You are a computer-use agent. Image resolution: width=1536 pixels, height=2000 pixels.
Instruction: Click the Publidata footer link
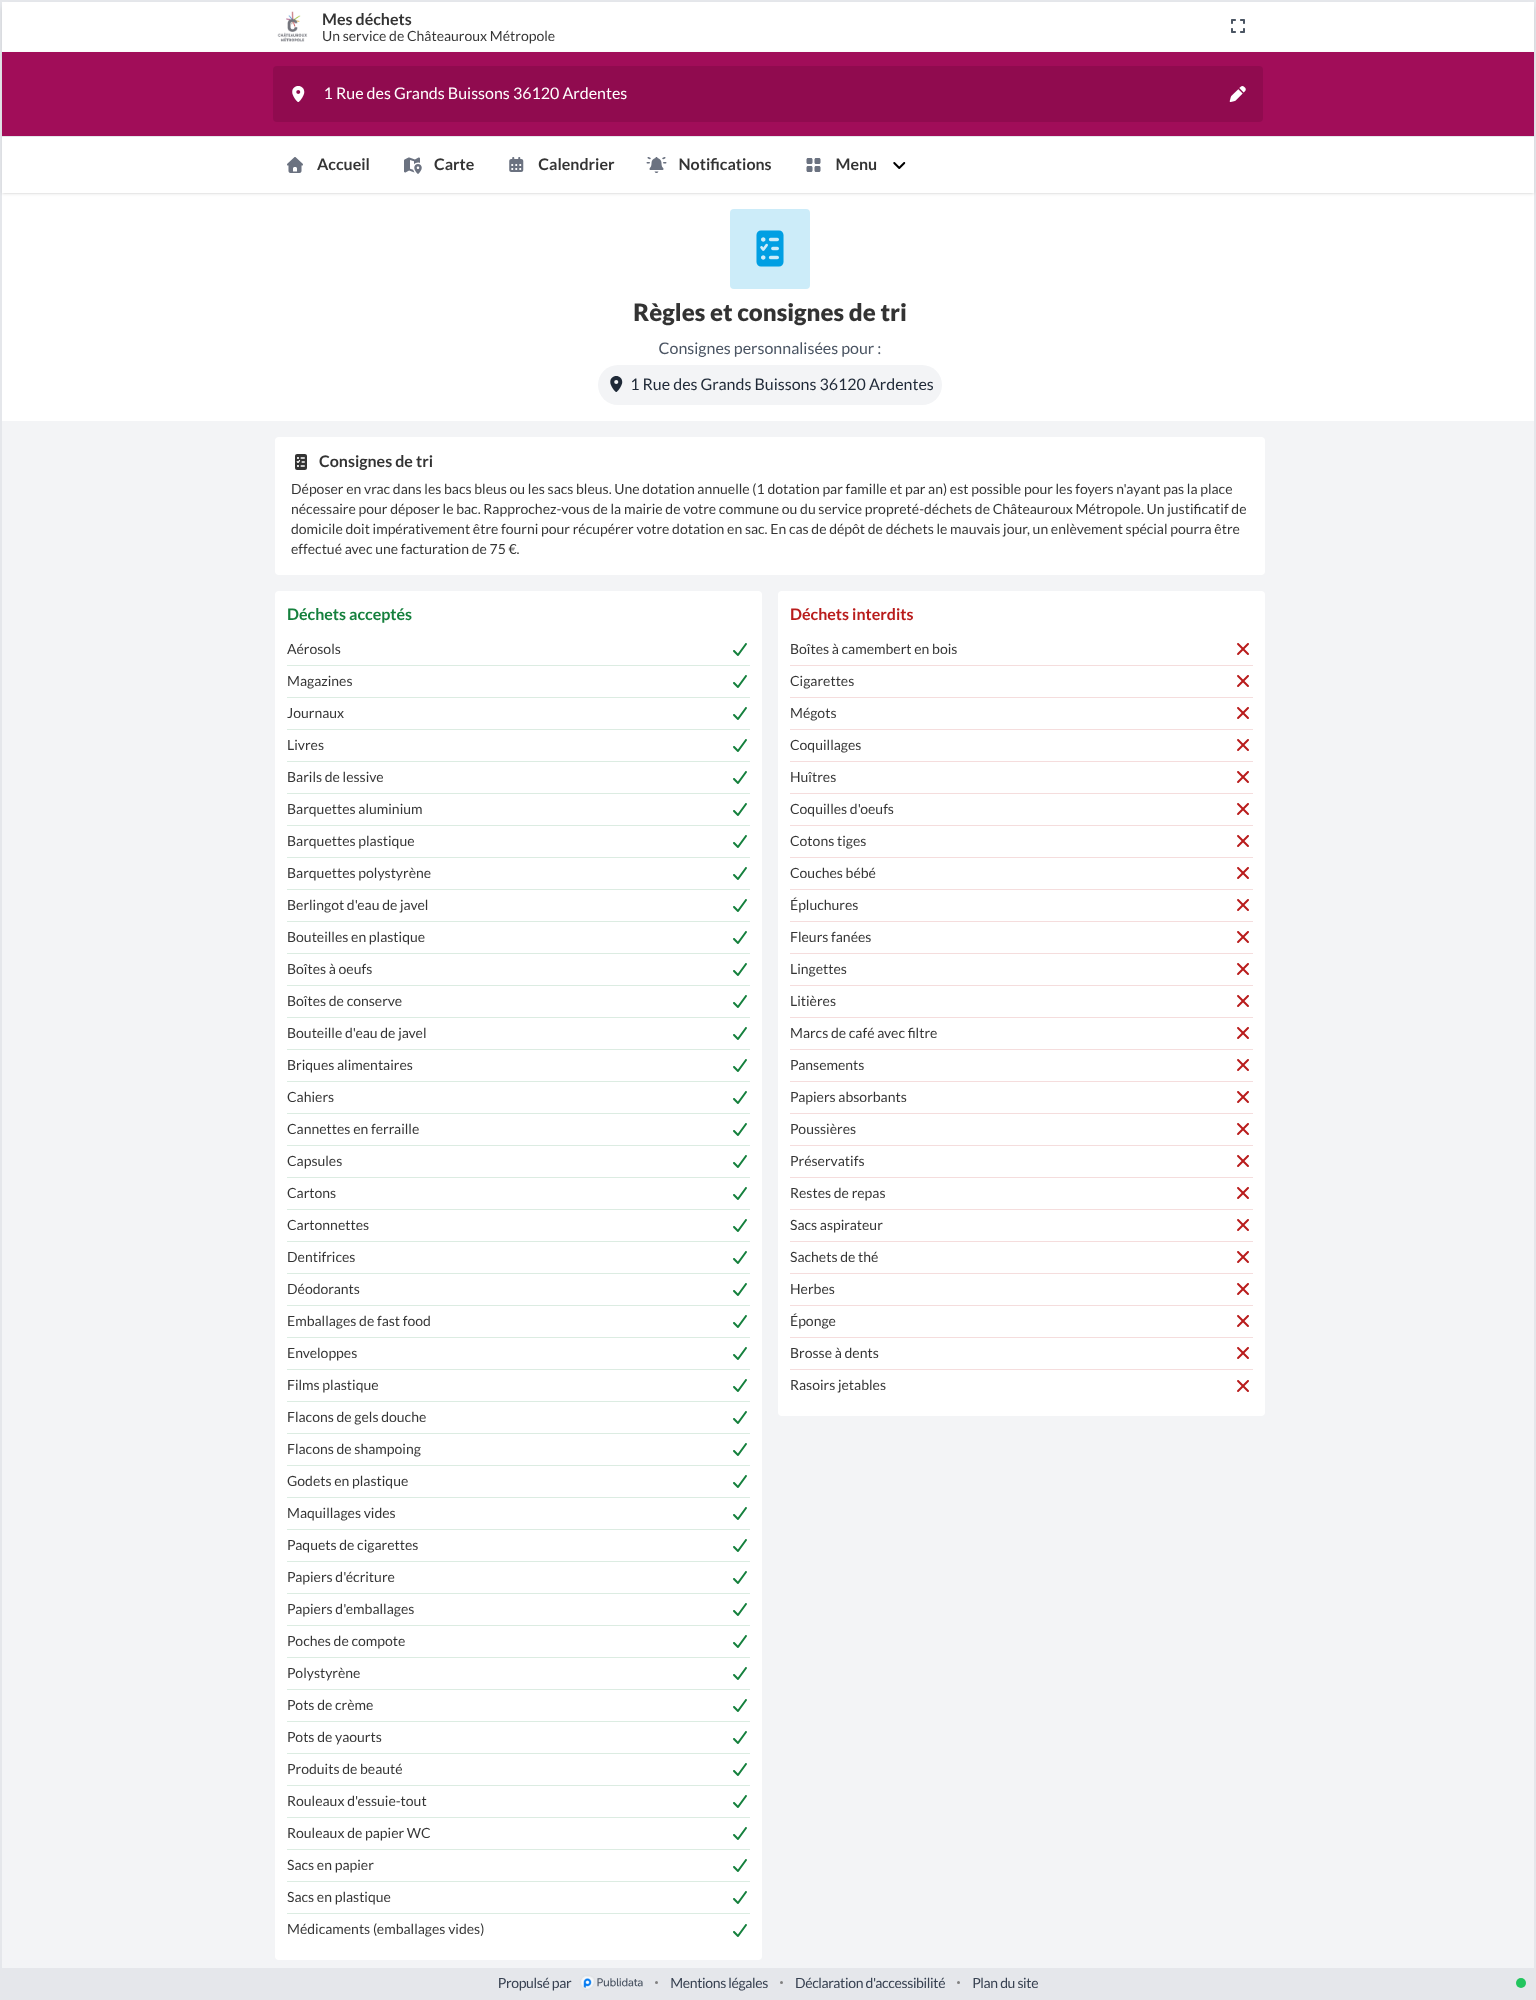point(613,1983)
